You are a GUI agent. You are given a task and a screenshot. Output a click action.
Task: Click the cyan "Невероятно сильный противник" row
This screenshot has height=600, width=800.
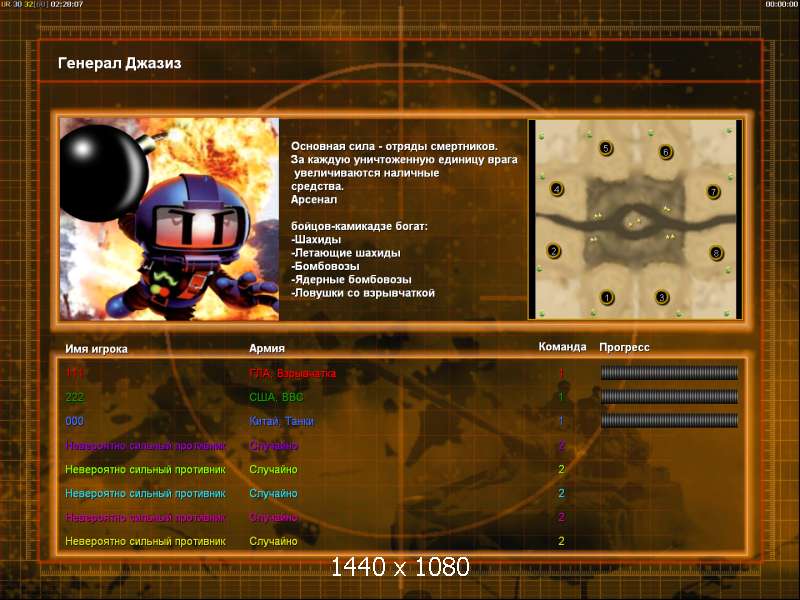tap(145, 493)
